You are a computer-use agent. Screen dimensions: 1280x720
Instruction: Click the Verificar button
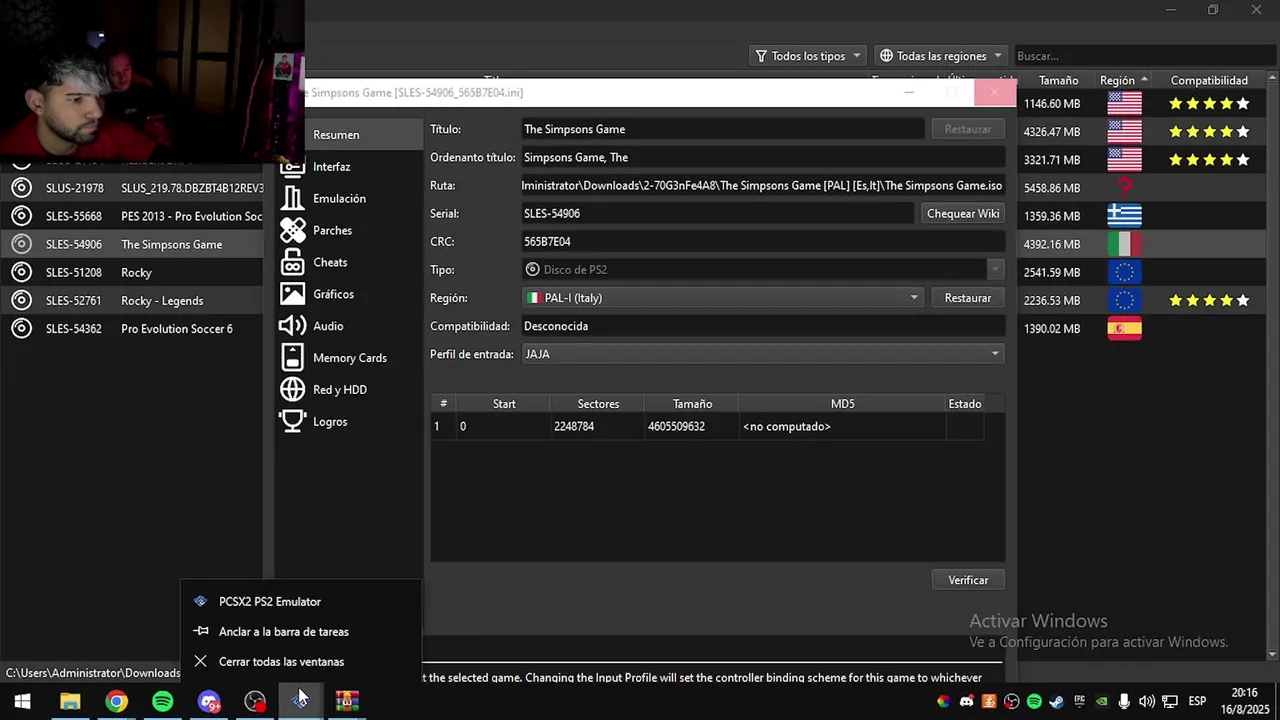pos(967,580)
